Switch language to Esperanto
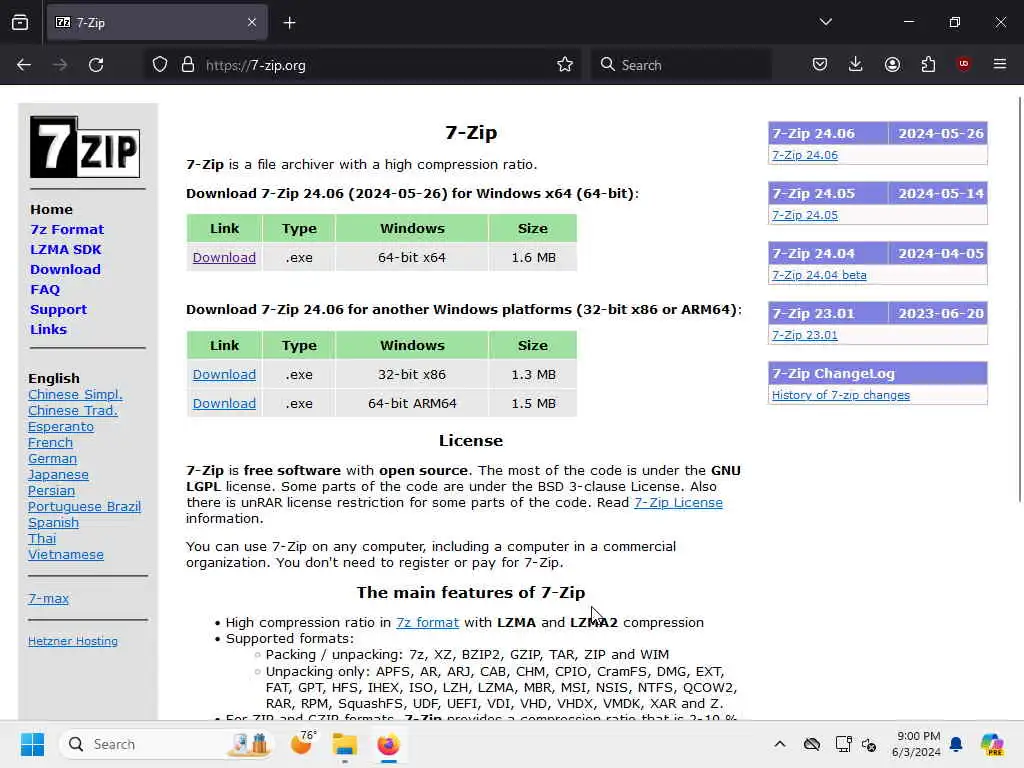Viewport: 1024px width, 768px height. tap(61, 426)
